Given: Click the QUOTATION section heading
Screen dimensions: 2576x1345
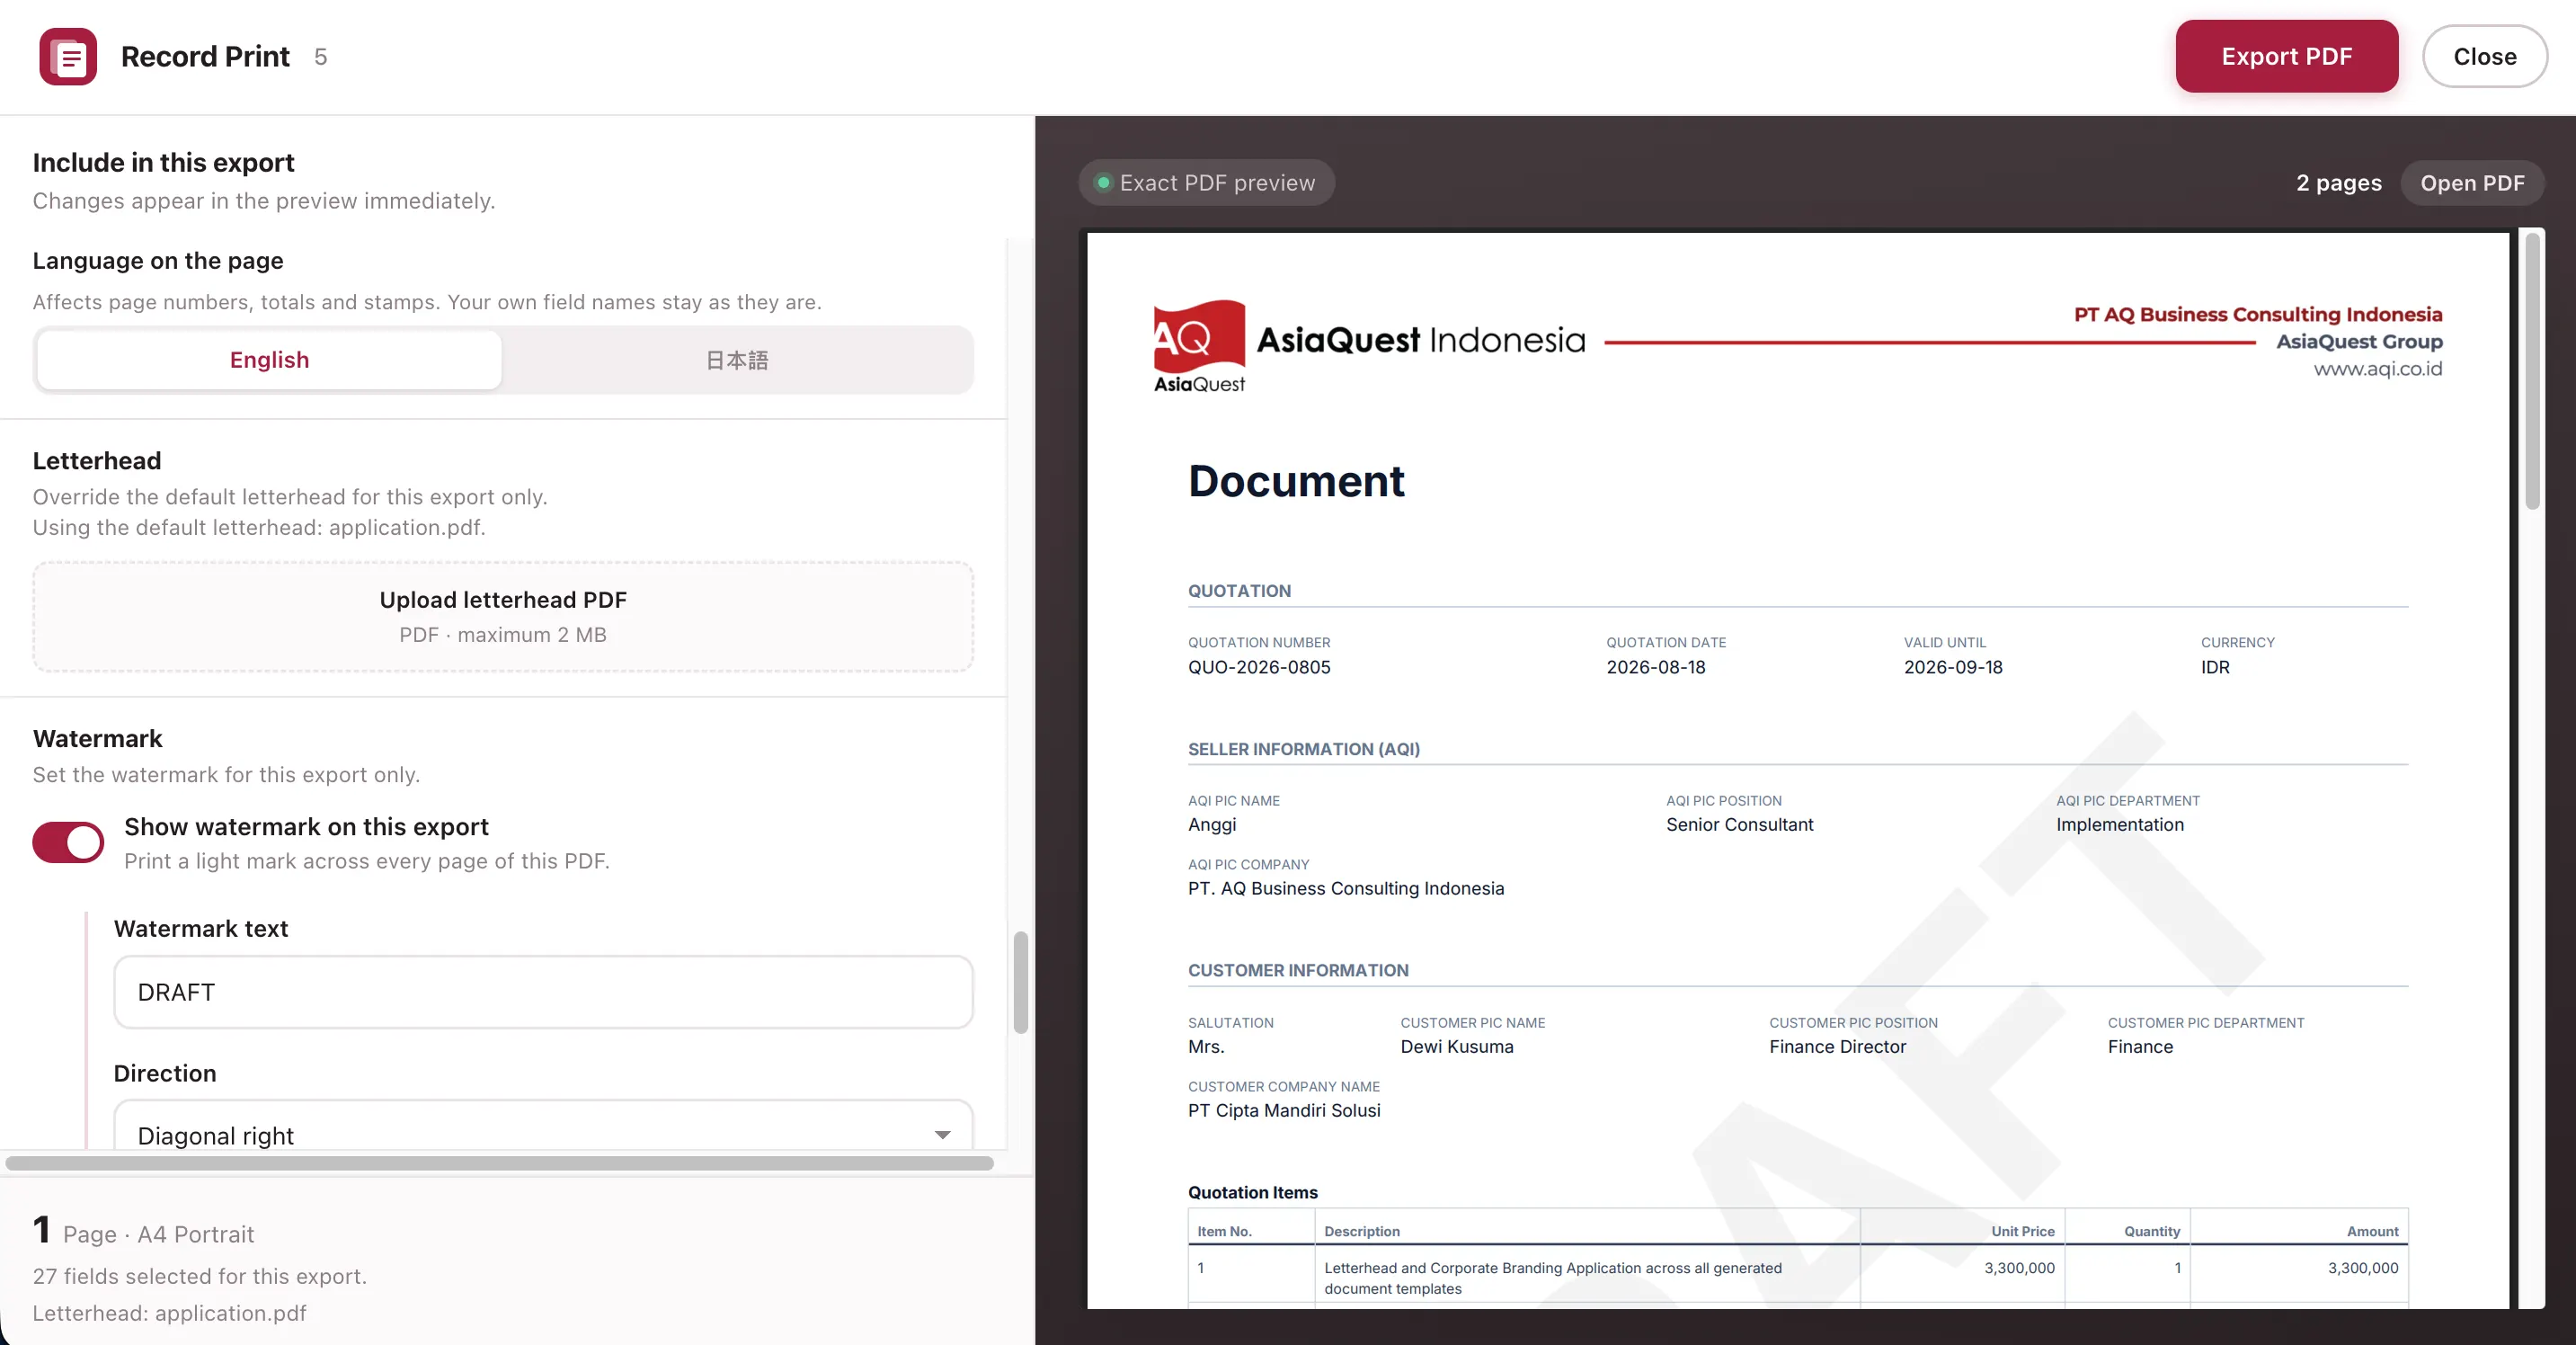Looking at the screenshot, I should click(1239, 591).
